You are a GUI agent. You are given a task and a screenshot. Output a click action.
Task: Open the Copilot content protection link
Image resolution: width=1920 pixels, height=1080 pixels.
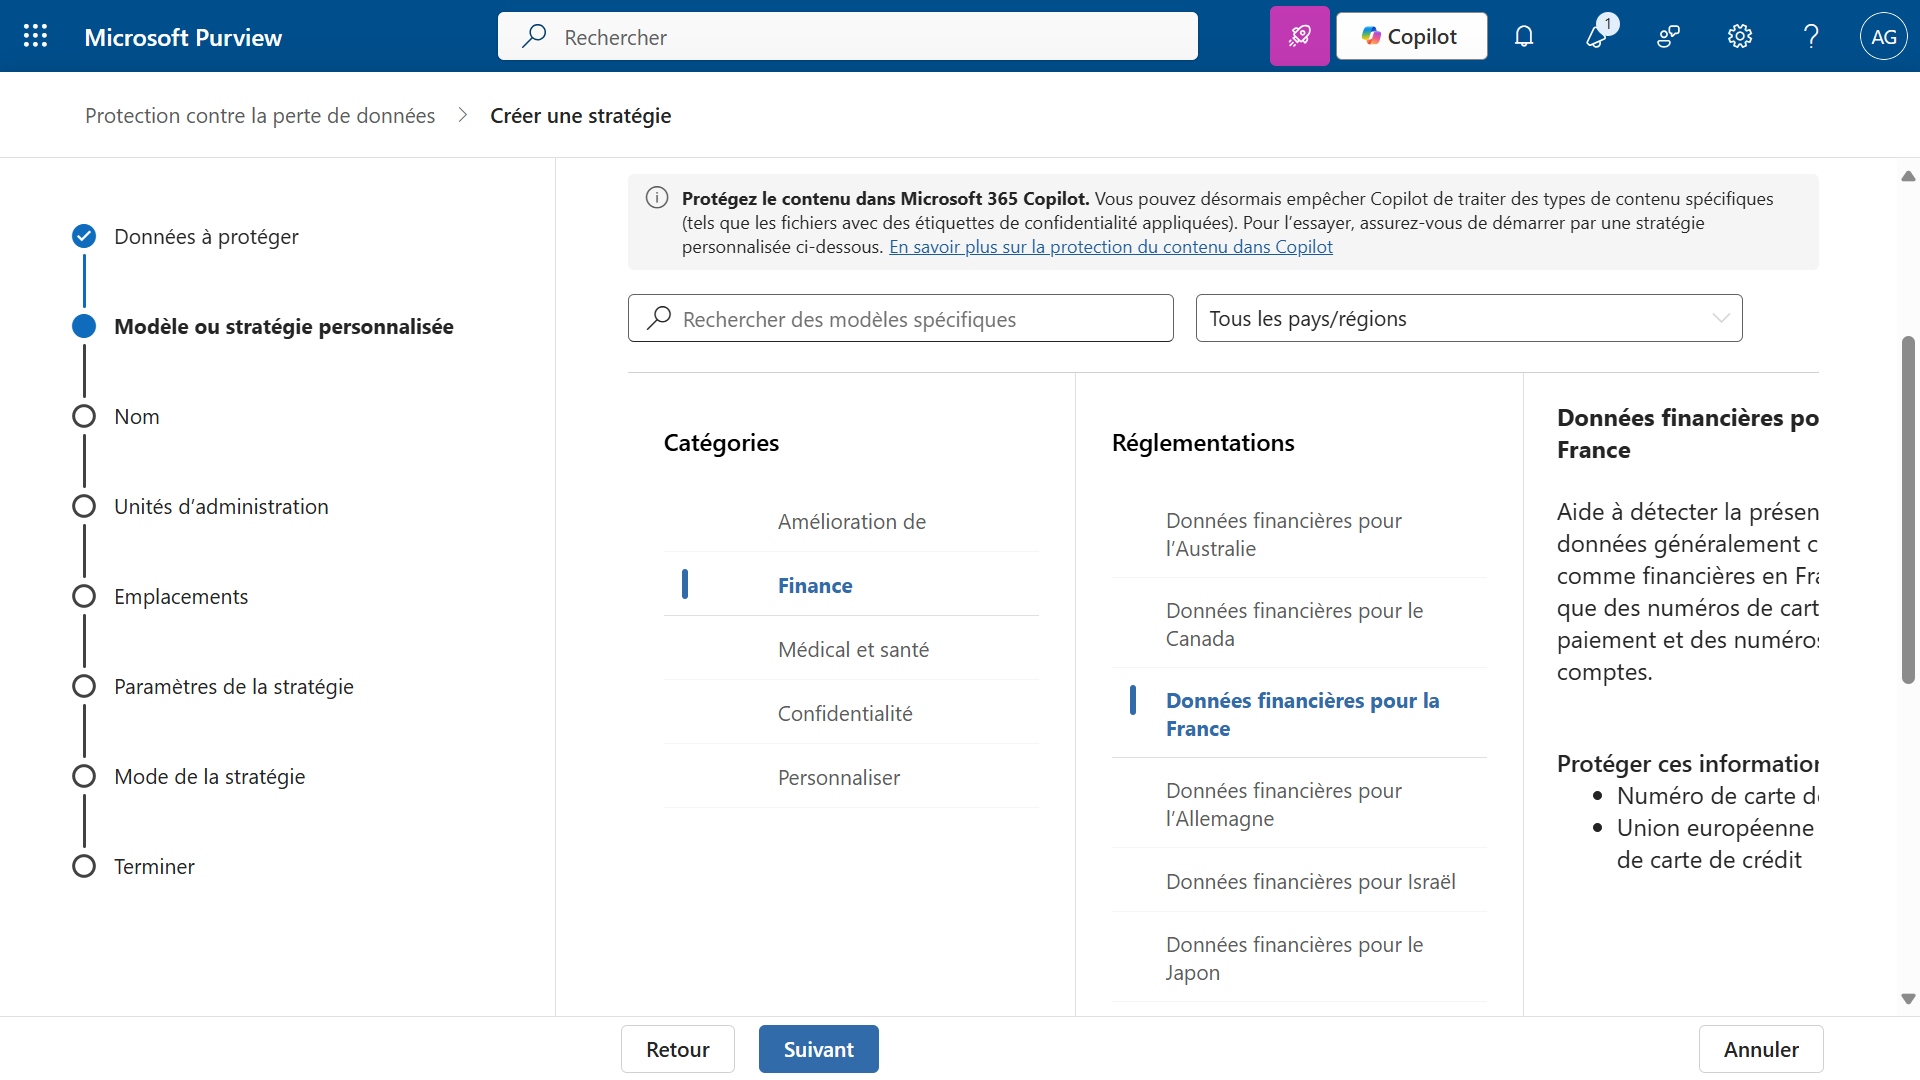1110,247
